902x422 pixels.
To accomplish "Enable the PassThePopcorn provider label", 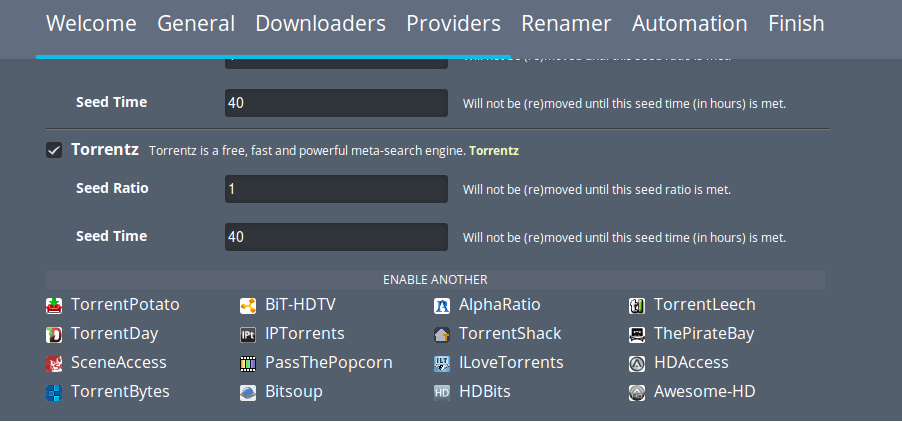I will tap(329, 363).
